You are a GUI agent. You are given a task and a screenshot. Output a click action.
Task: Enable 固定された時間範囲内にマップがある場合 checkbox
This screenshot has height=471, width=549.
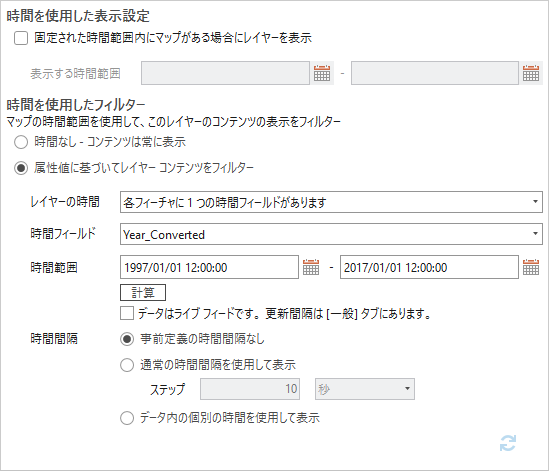tap(21, 38)
